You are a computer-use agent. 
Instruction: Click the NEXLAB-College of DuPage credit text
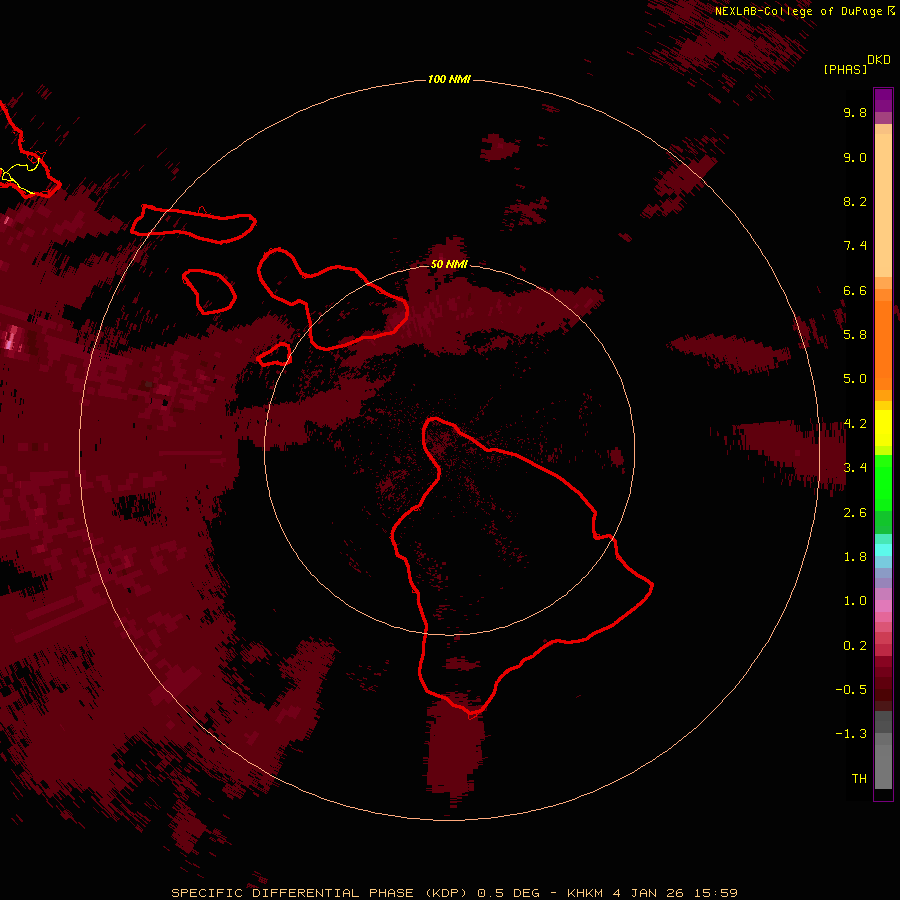click(x=799, y=11)
